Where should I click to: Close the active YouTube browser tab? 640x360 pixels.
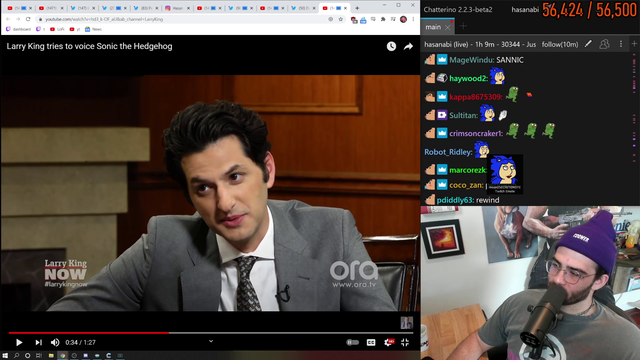[345, 8]
